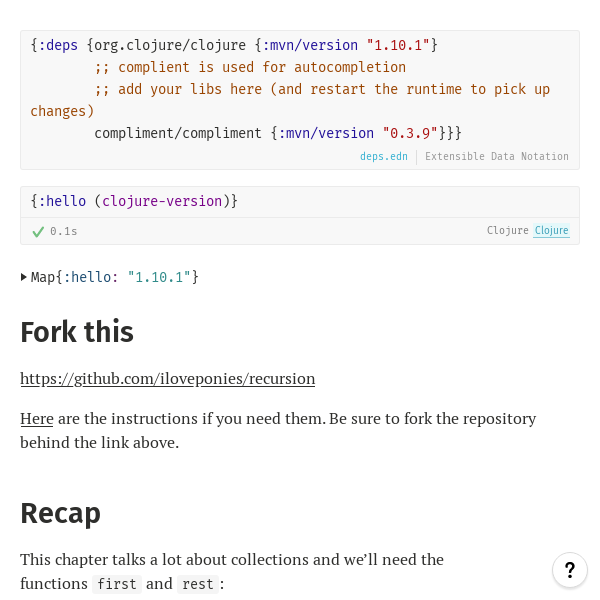Open the blue Clojure runtime link
This screenshot has height=600, width=600.
551,231
